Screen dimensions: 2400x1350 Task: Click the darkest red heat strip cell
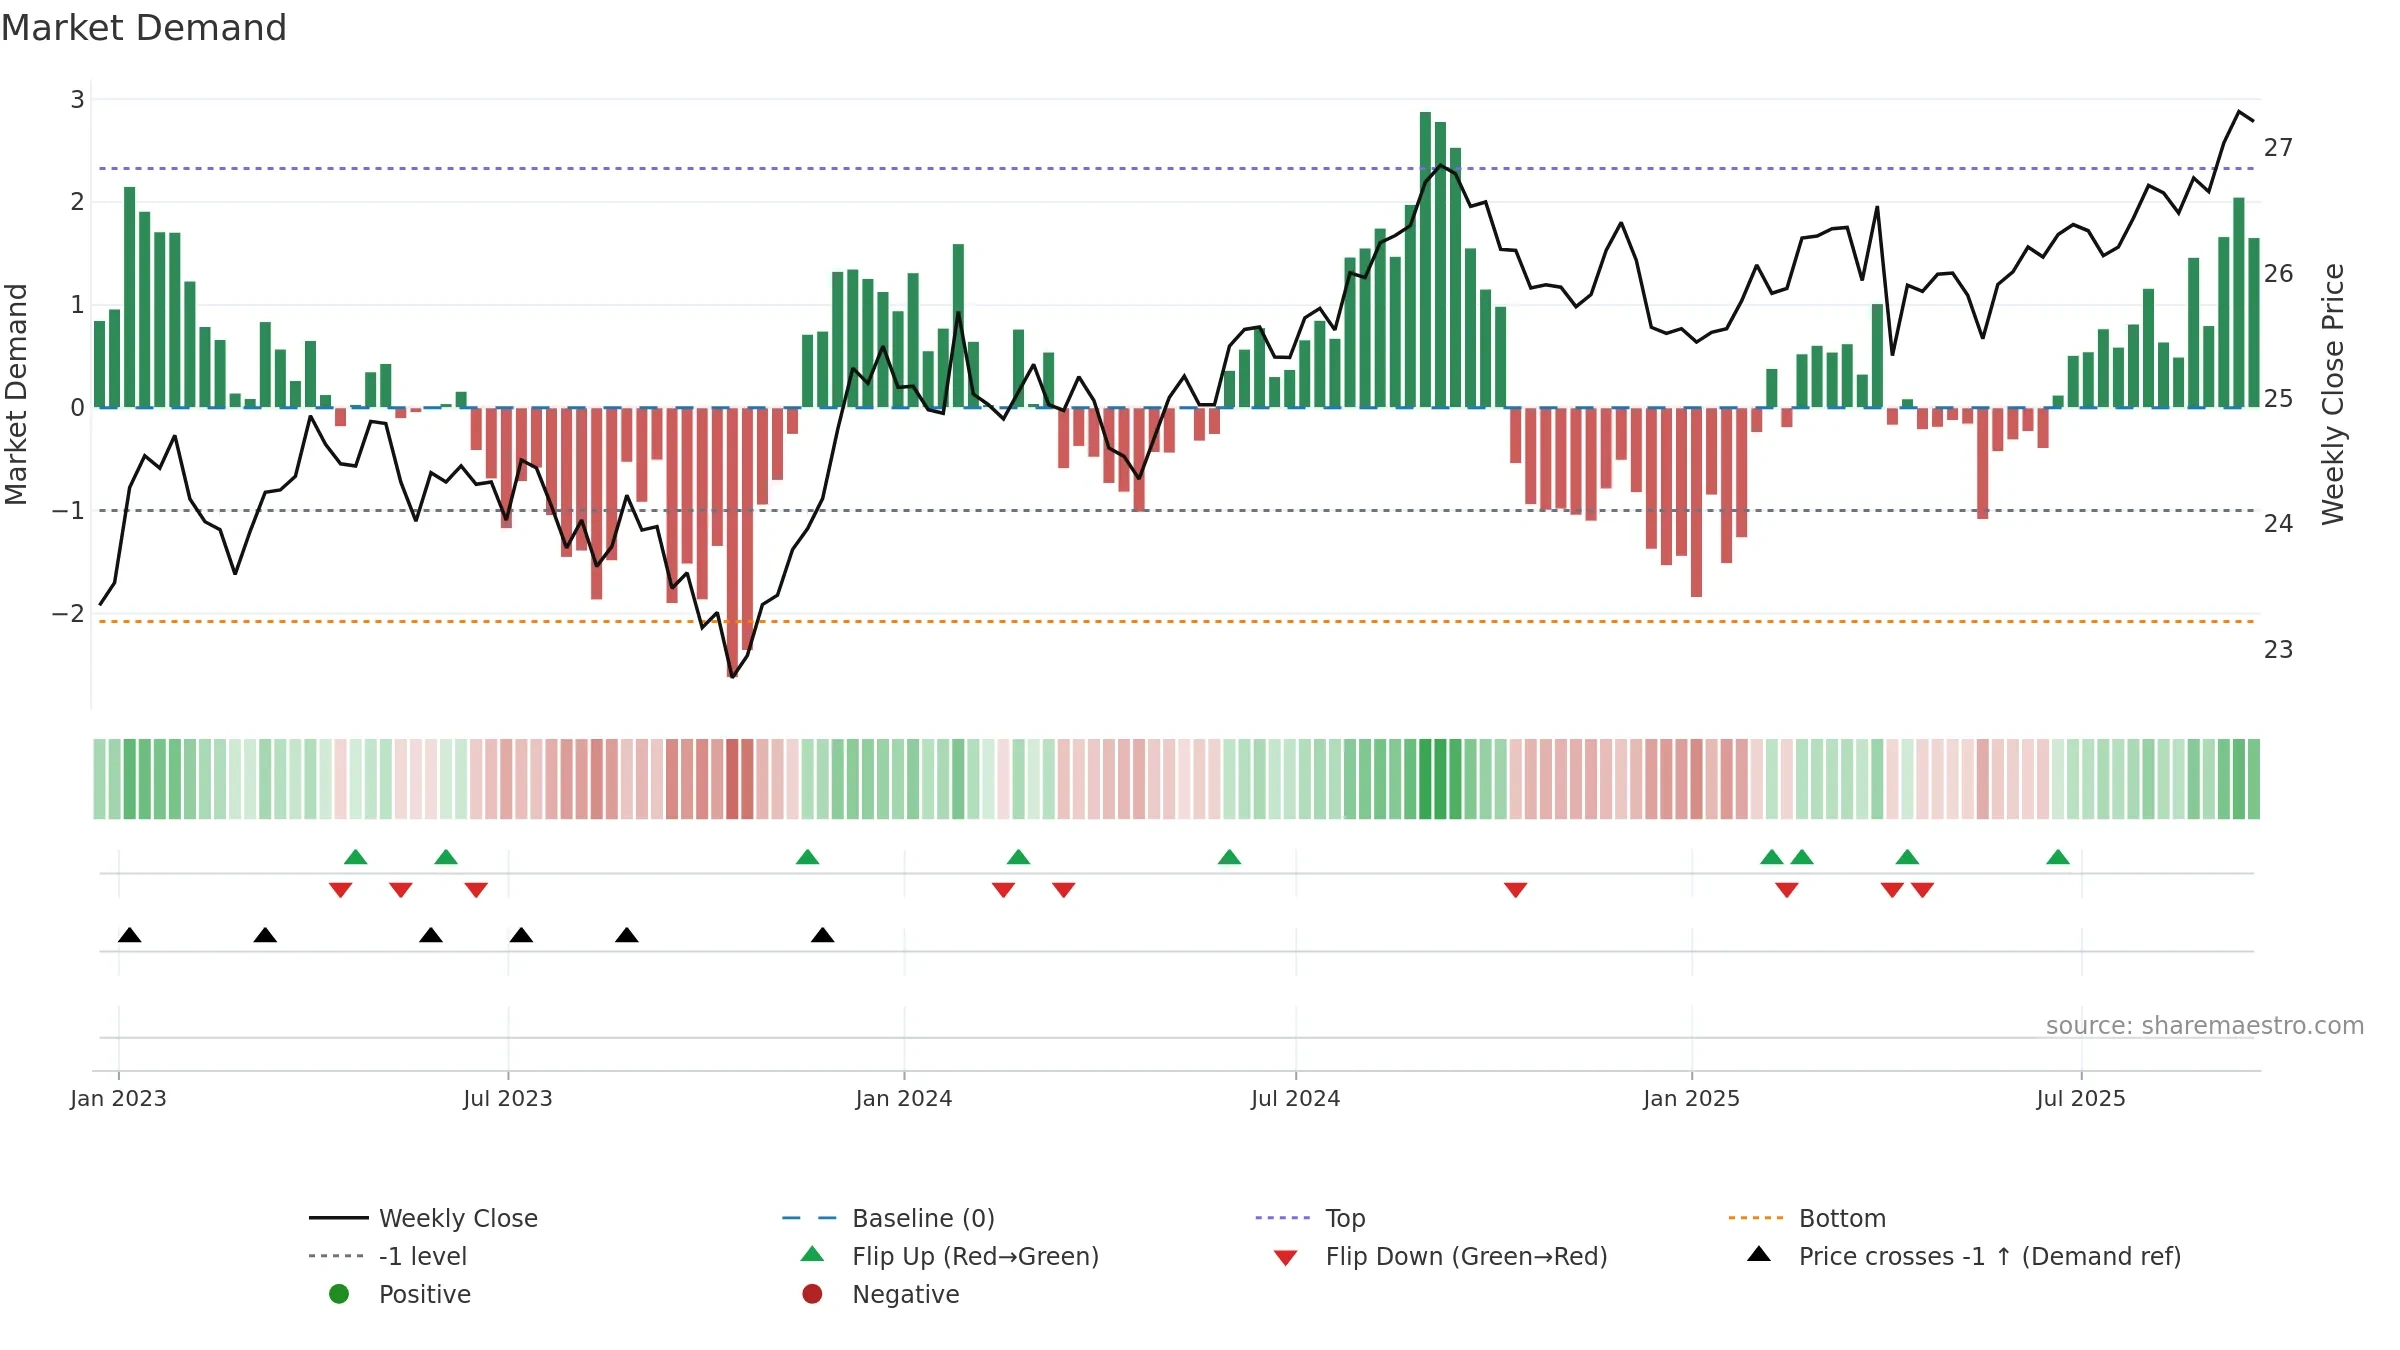pyautogui.click(x=732, y=779)
